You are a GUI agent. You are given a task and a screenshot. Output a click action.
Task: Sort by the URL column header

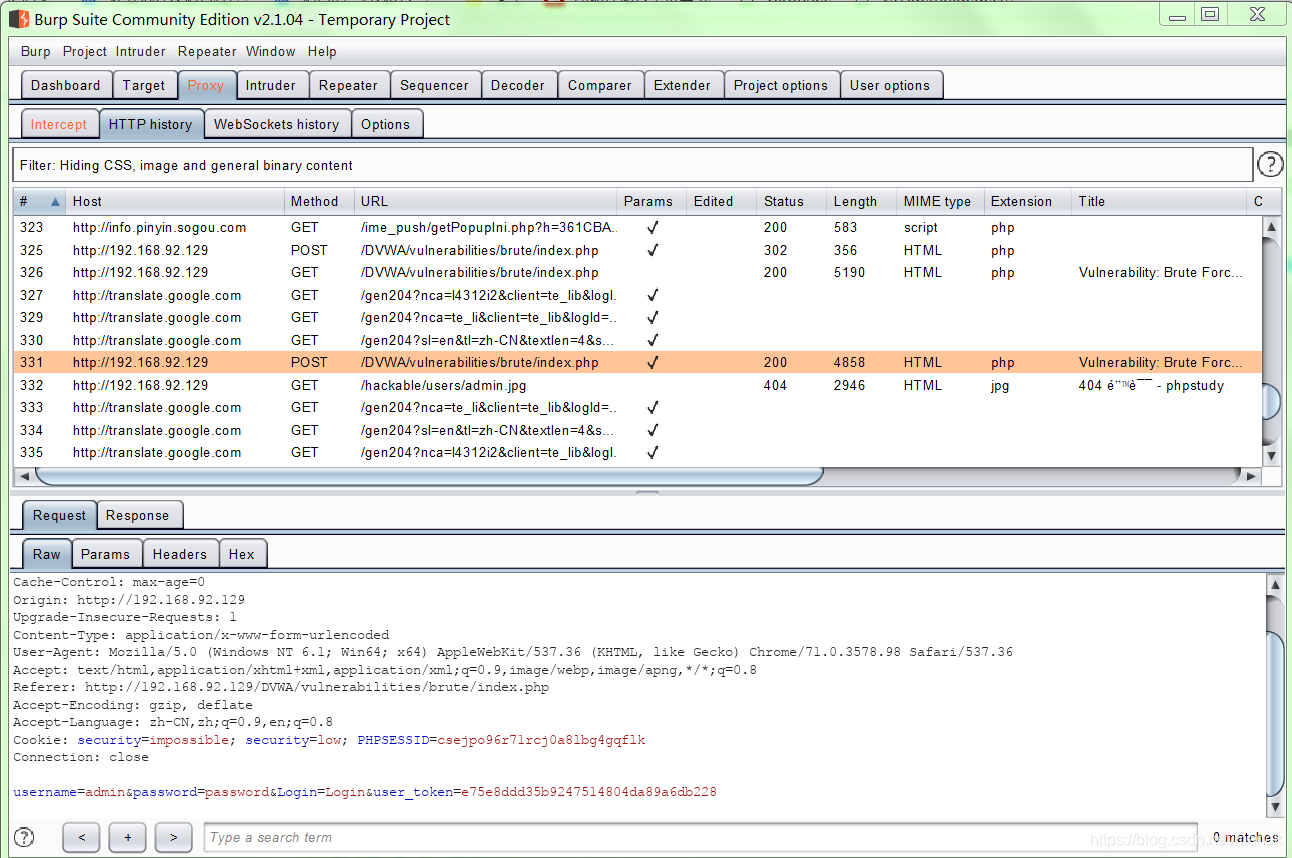[485, 201]
